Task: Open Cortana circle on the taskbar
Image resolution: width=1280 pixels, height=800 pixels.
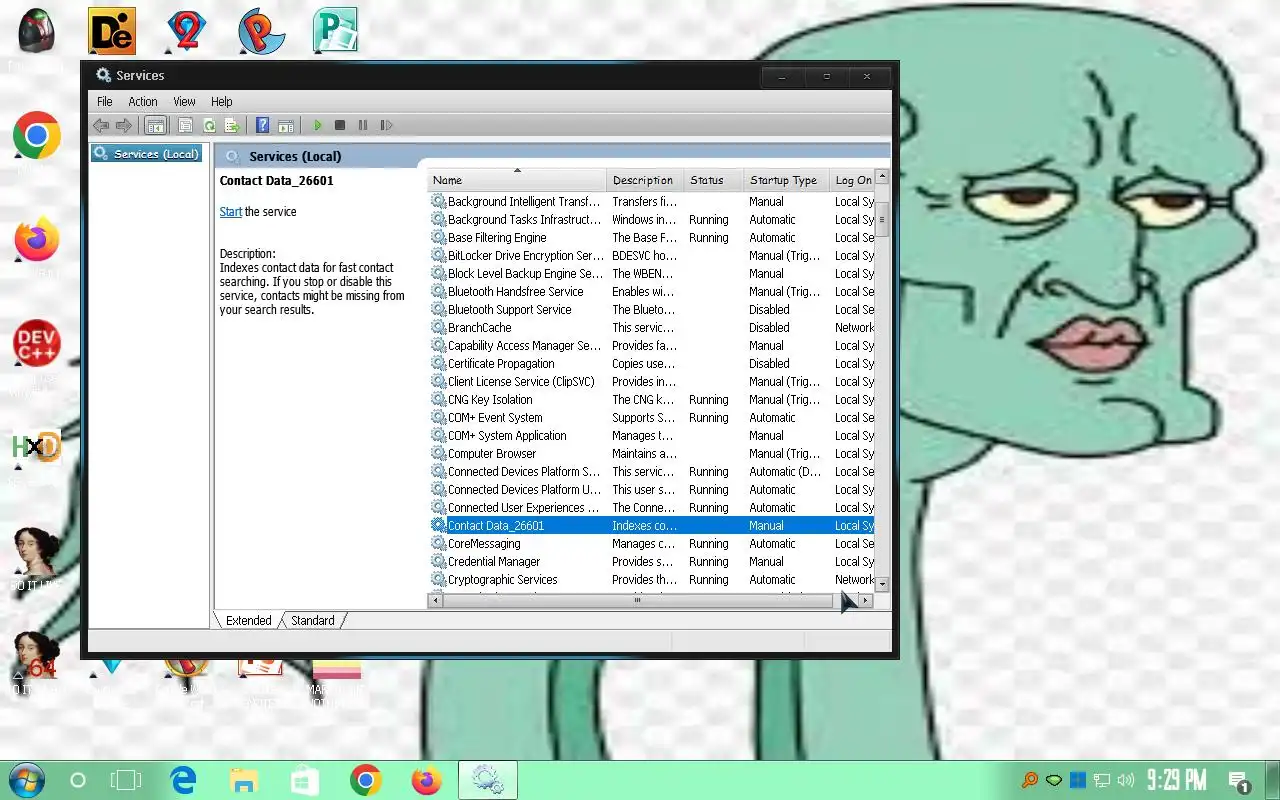Action: click(77, 780)
